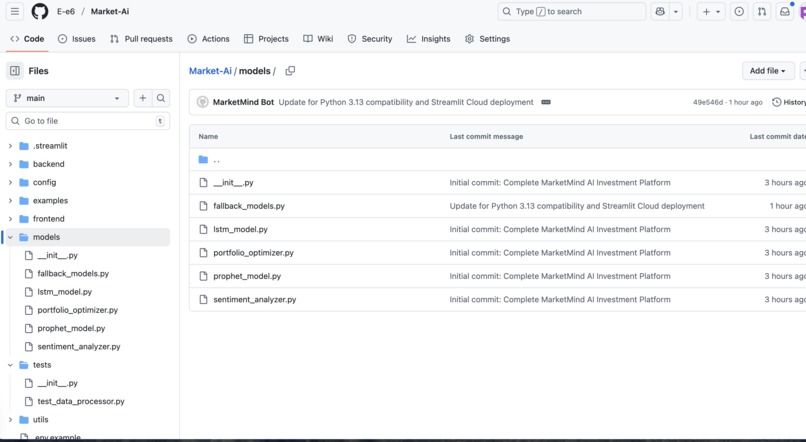Open the Create new plus dropdown
This screenshot has width=806, height=442.
pos(711,11)
